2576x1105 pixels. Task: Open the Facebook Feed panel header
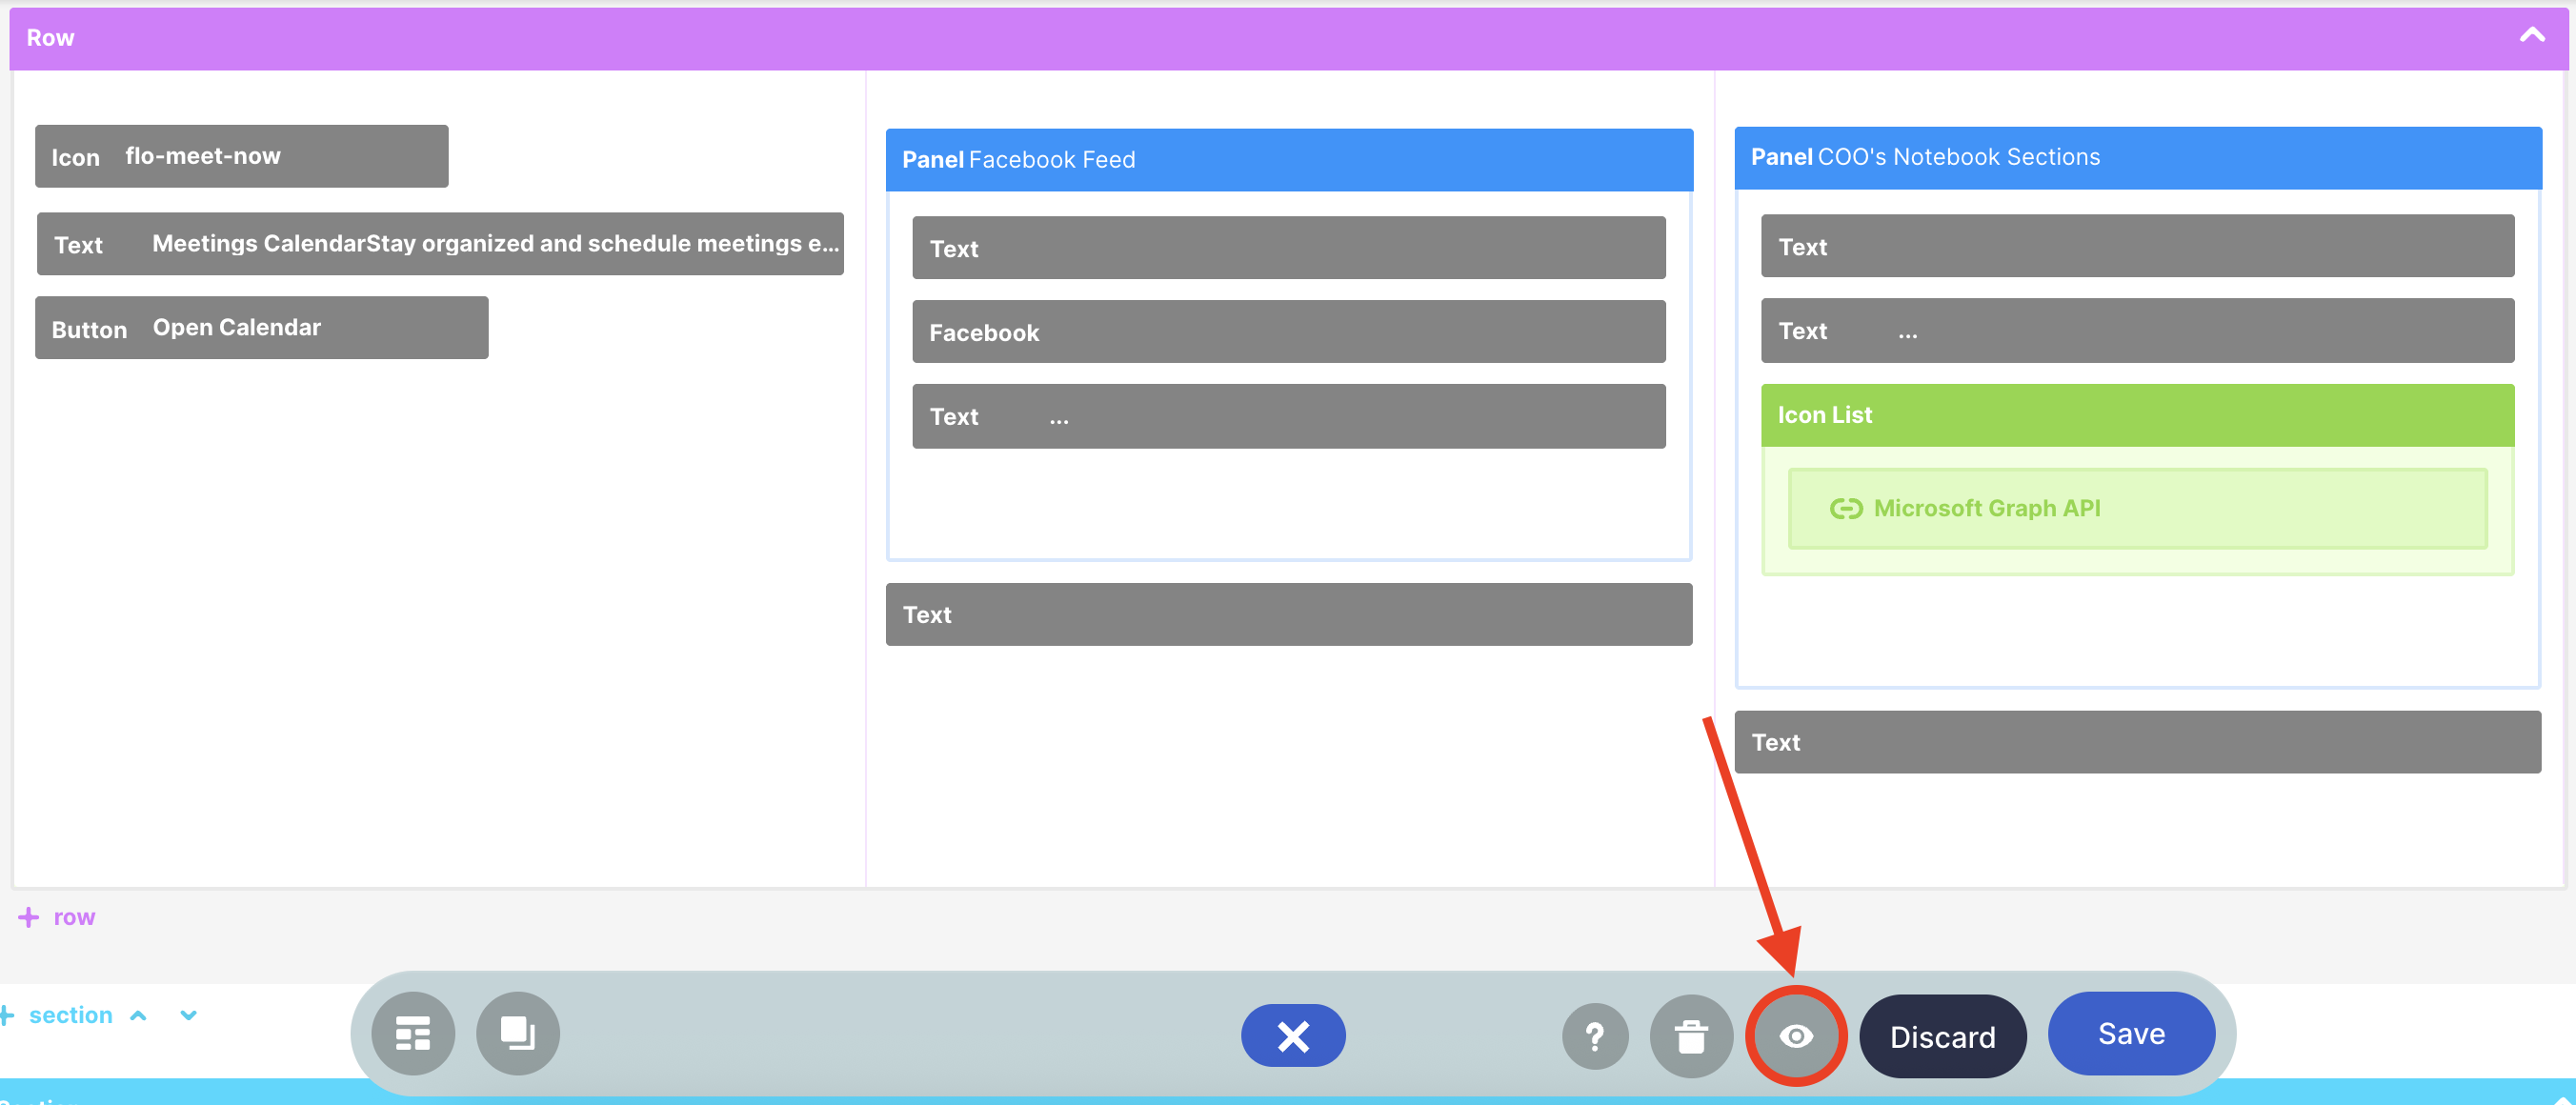pyautogui.click(x=1288, y=159)
